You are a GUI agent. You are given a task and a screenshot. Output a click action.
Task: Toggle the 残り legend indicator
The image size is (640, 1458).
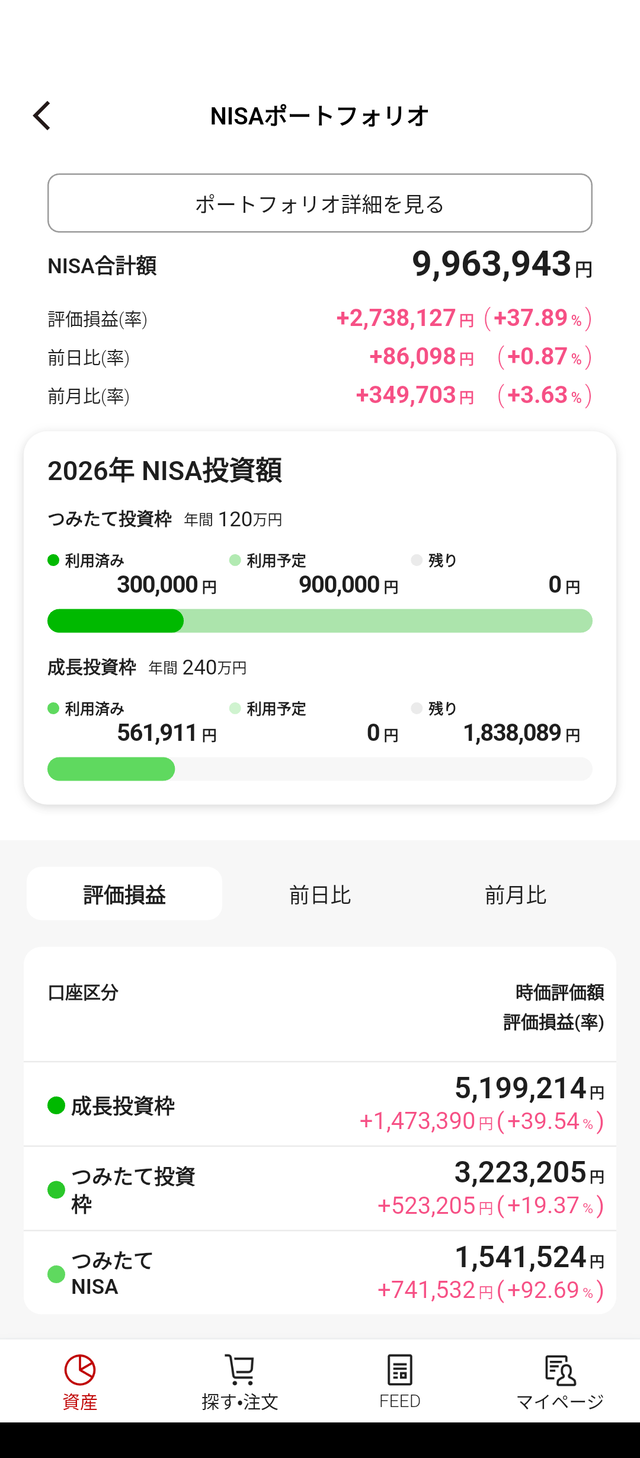(415, 560)
